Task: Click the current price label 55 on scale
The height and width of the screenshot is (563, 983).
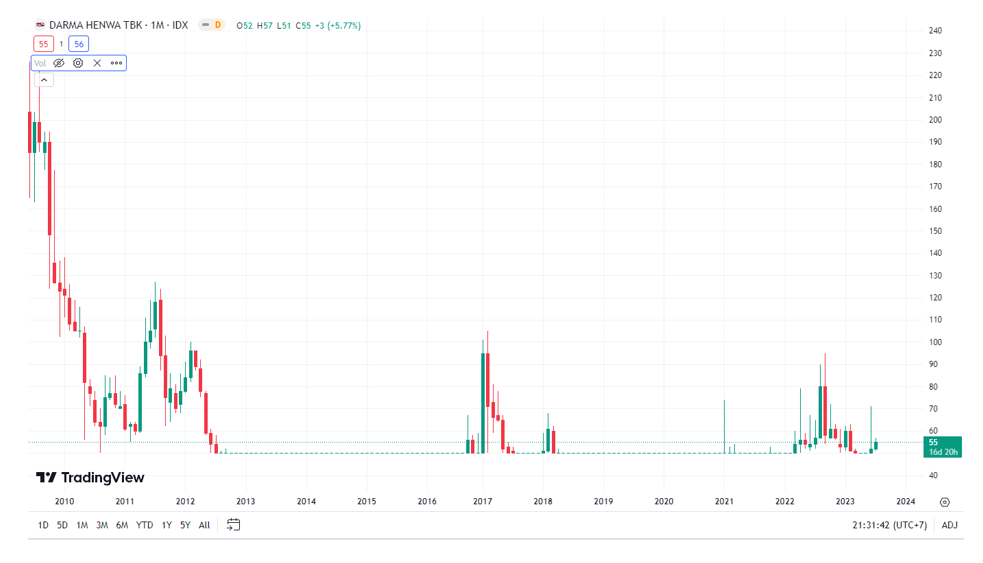Action: click(x=942, y=446)
